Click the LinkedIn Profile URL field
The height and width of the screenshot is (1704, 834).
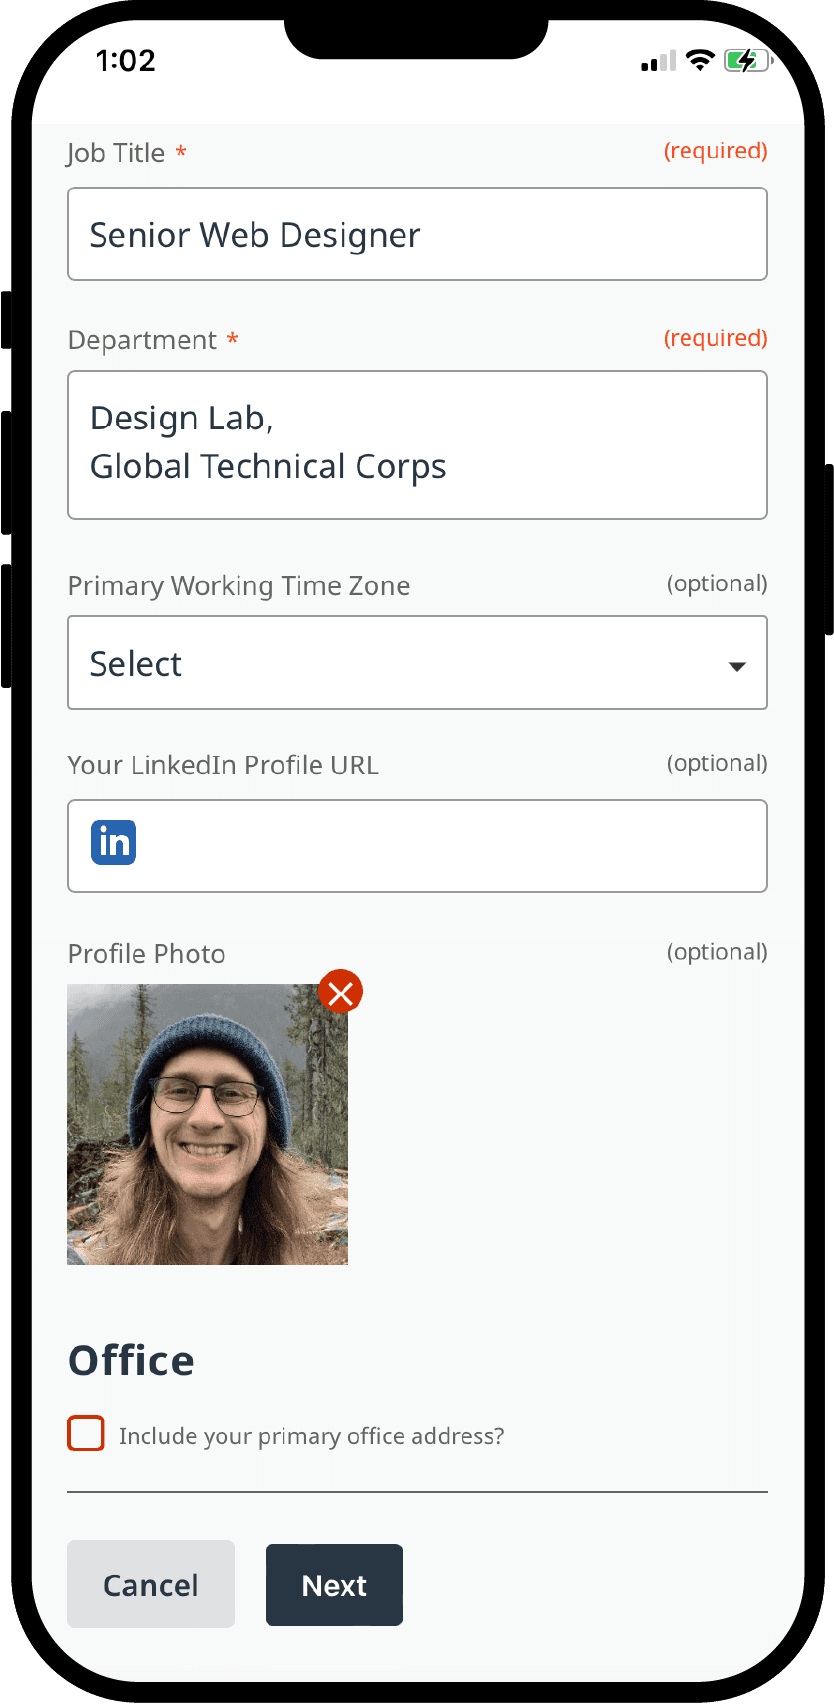(417, 846)
